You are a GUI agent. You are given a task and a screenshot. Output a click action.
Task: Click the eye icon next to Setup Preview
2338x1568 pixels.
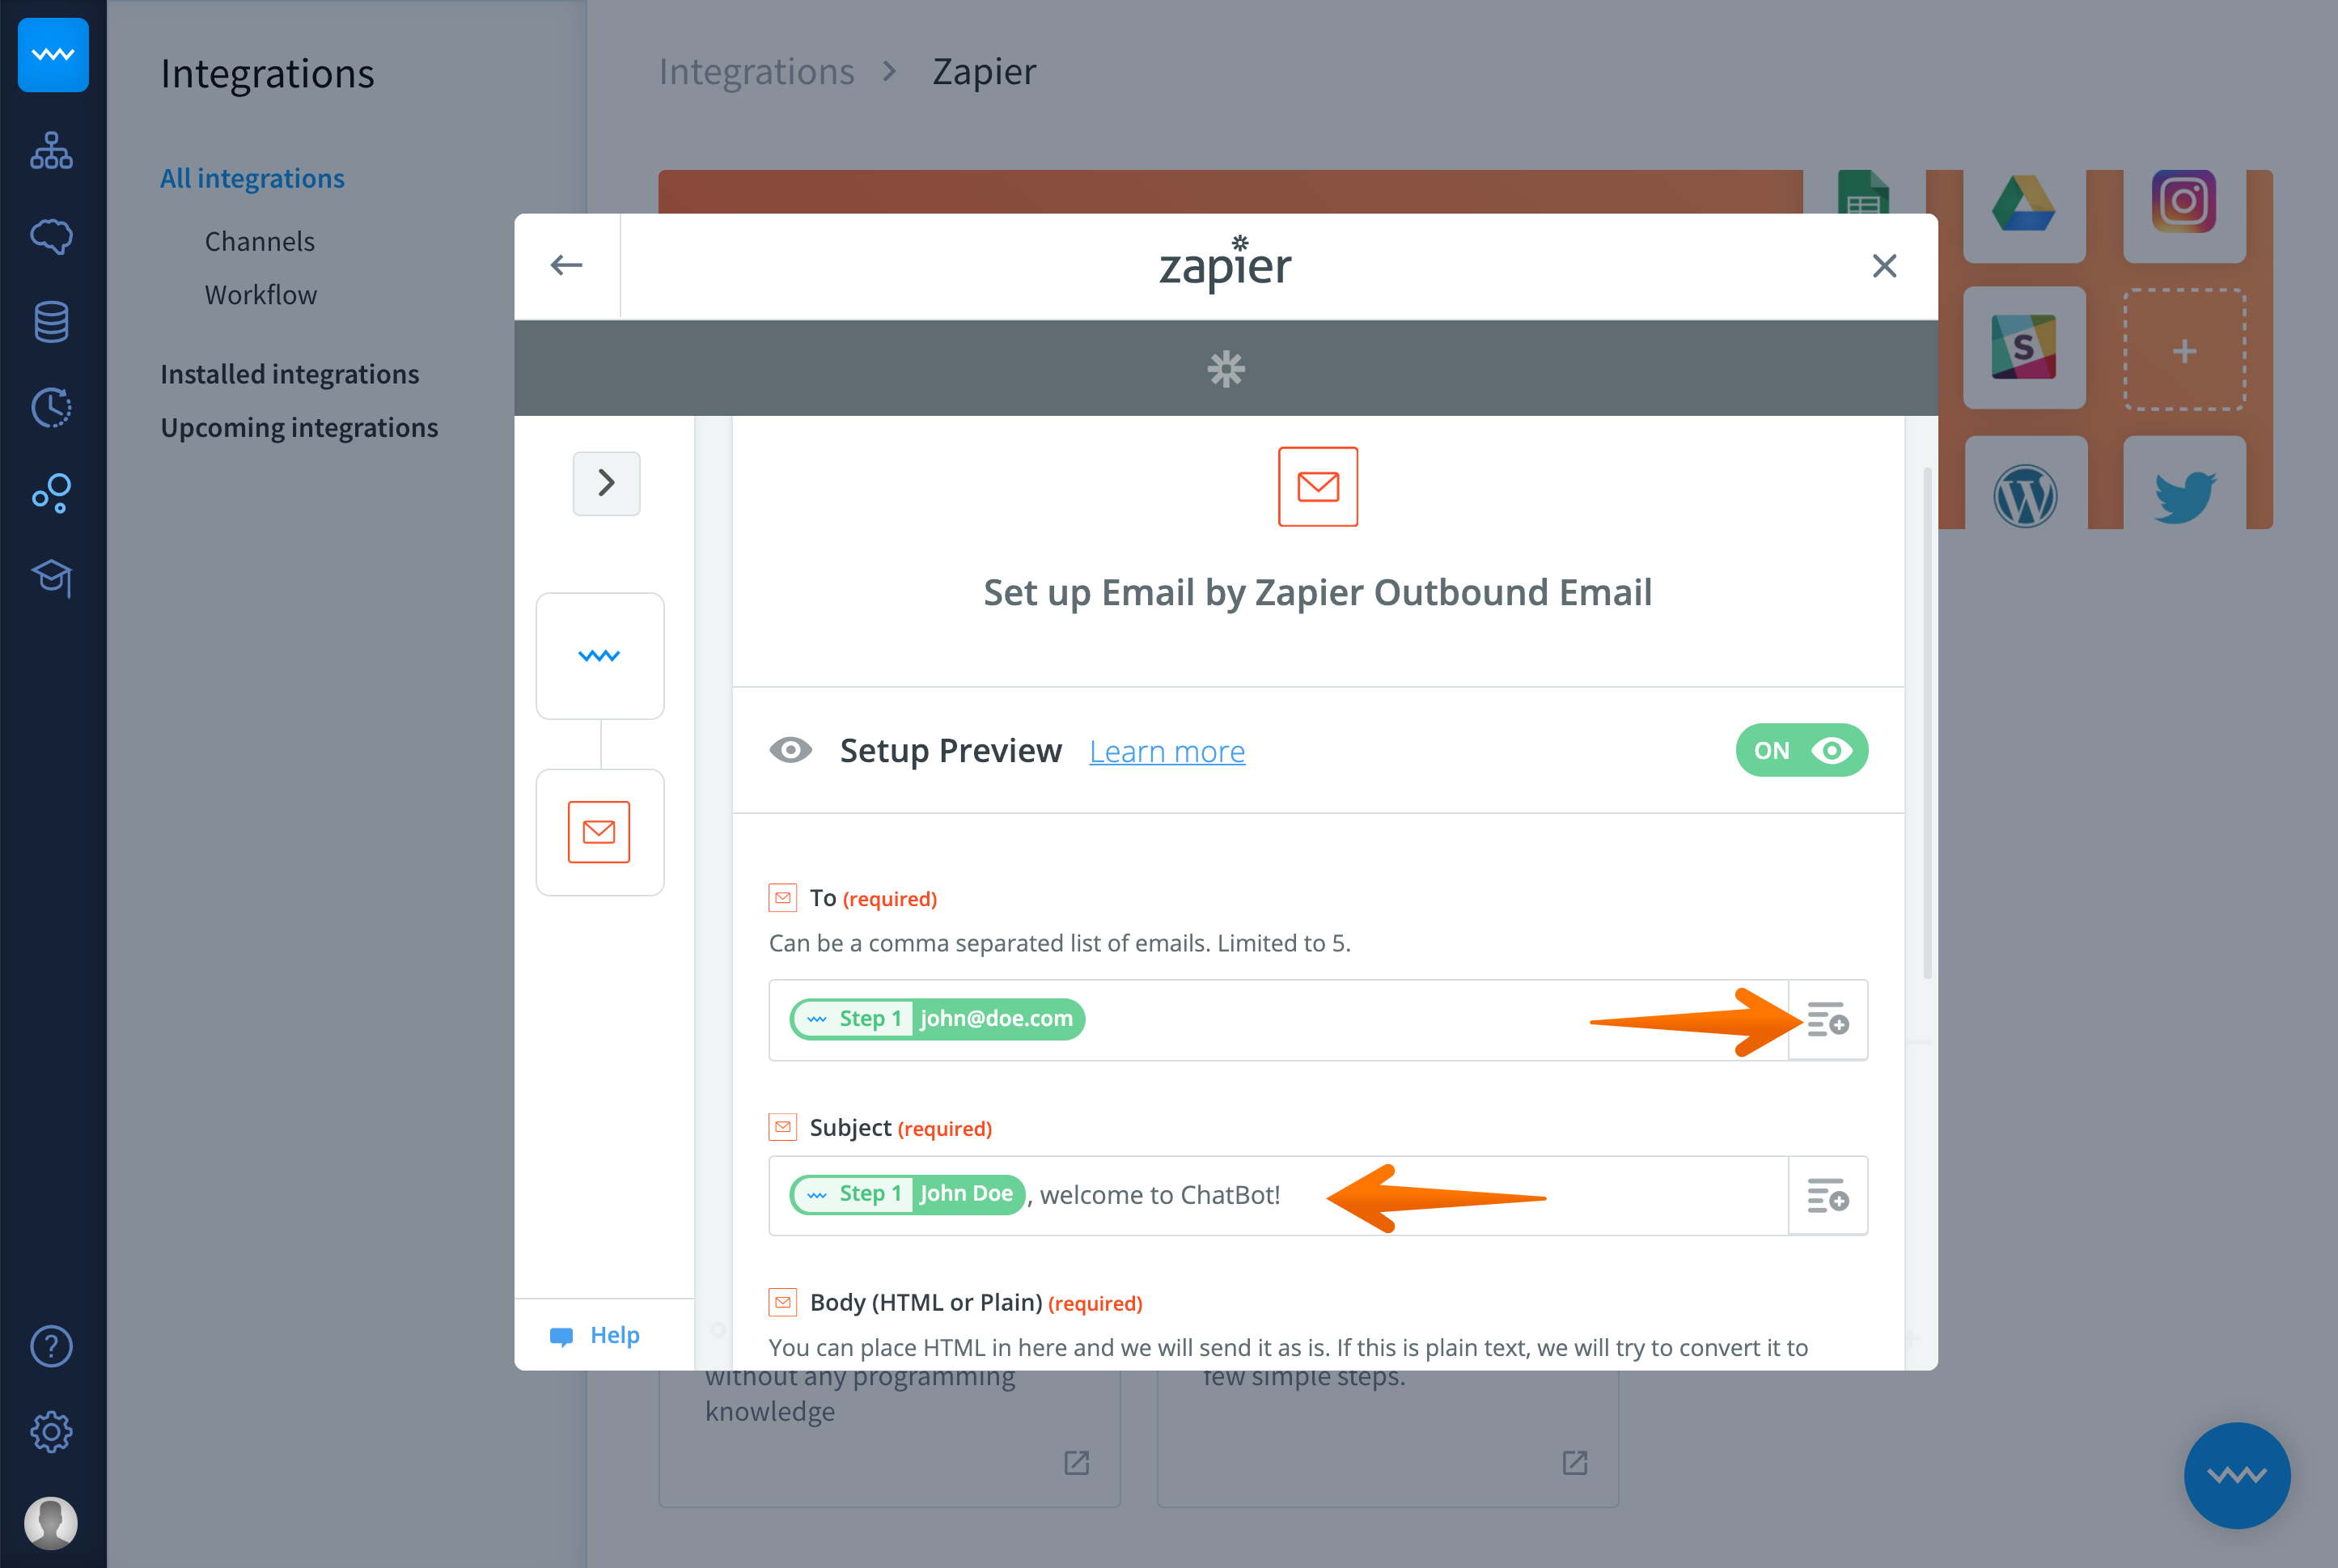coord(791,751)
